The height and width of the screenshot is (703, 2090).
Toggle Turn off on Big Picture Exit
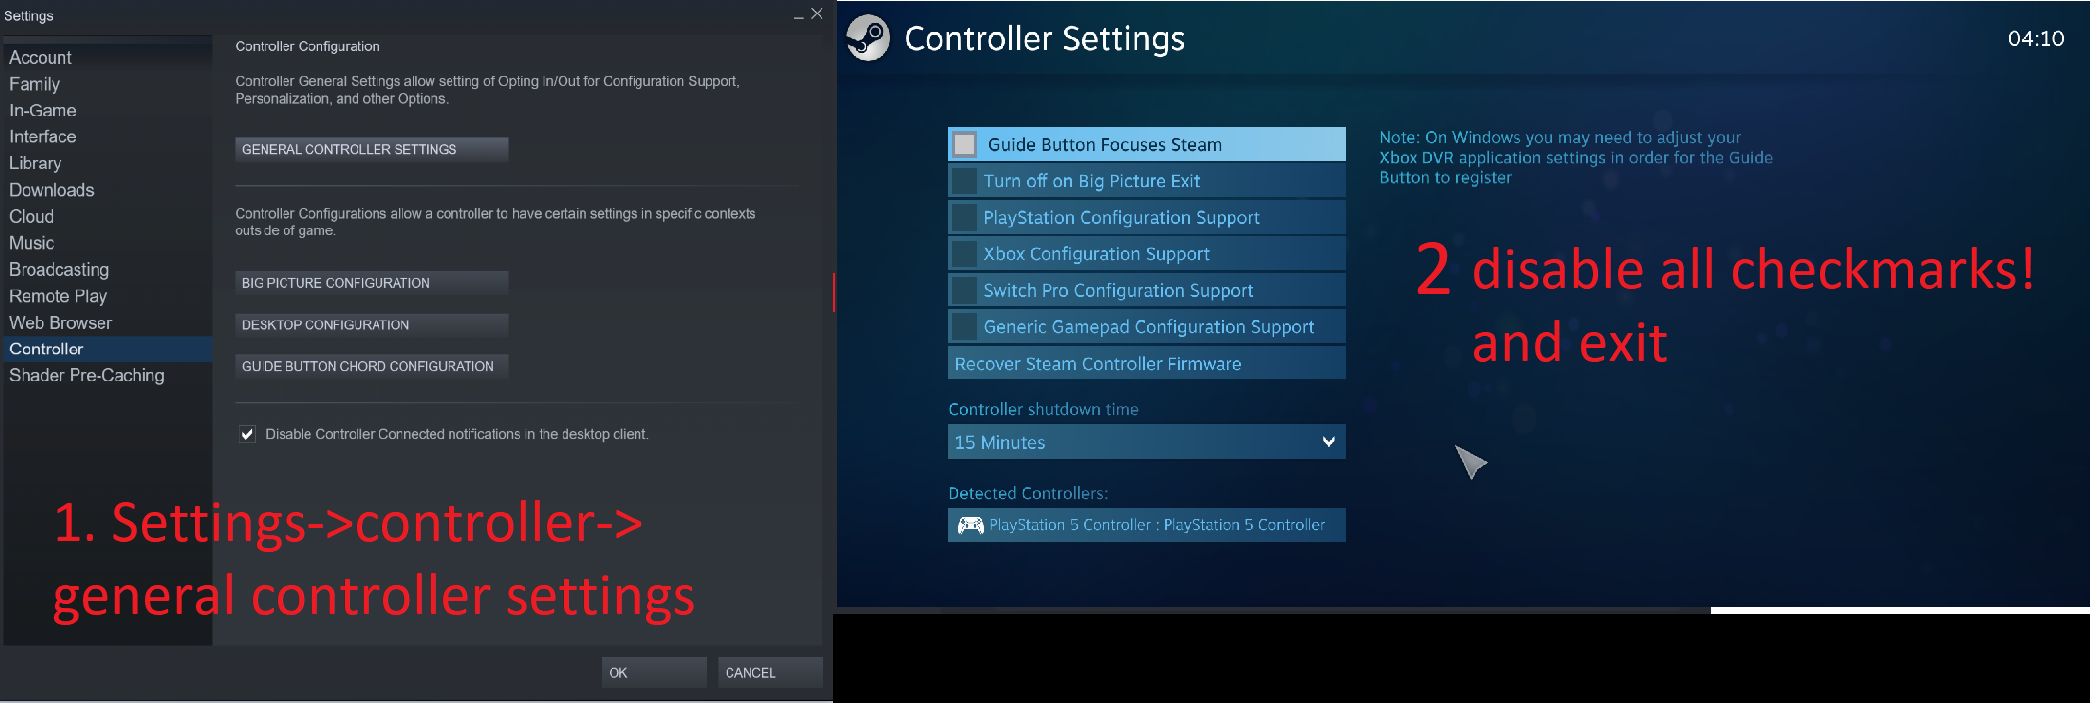(x=965, y=181)
